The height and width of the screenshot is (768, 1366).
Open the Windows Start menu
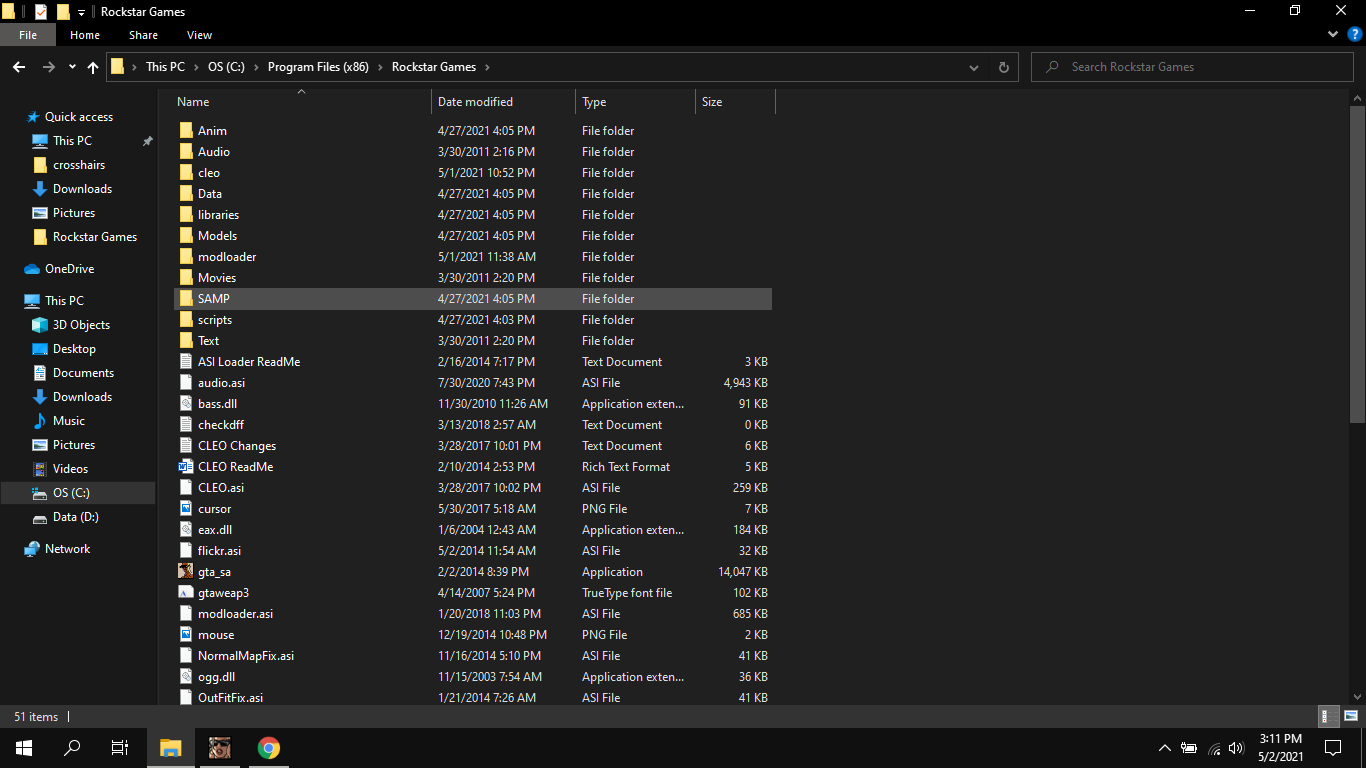click(x=24, y=748)
